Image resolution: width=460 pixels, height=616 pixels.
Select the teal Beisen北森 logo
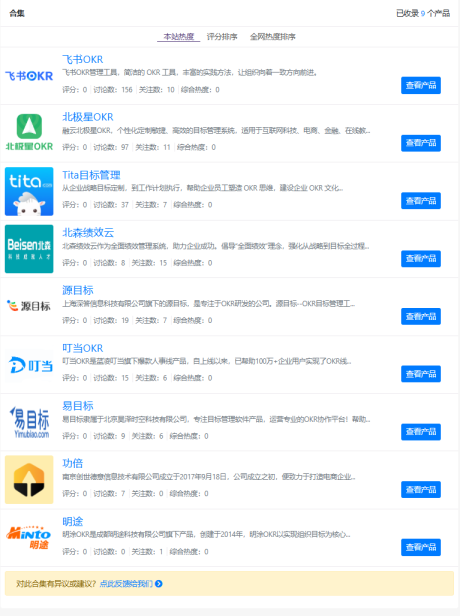(29, 249)
